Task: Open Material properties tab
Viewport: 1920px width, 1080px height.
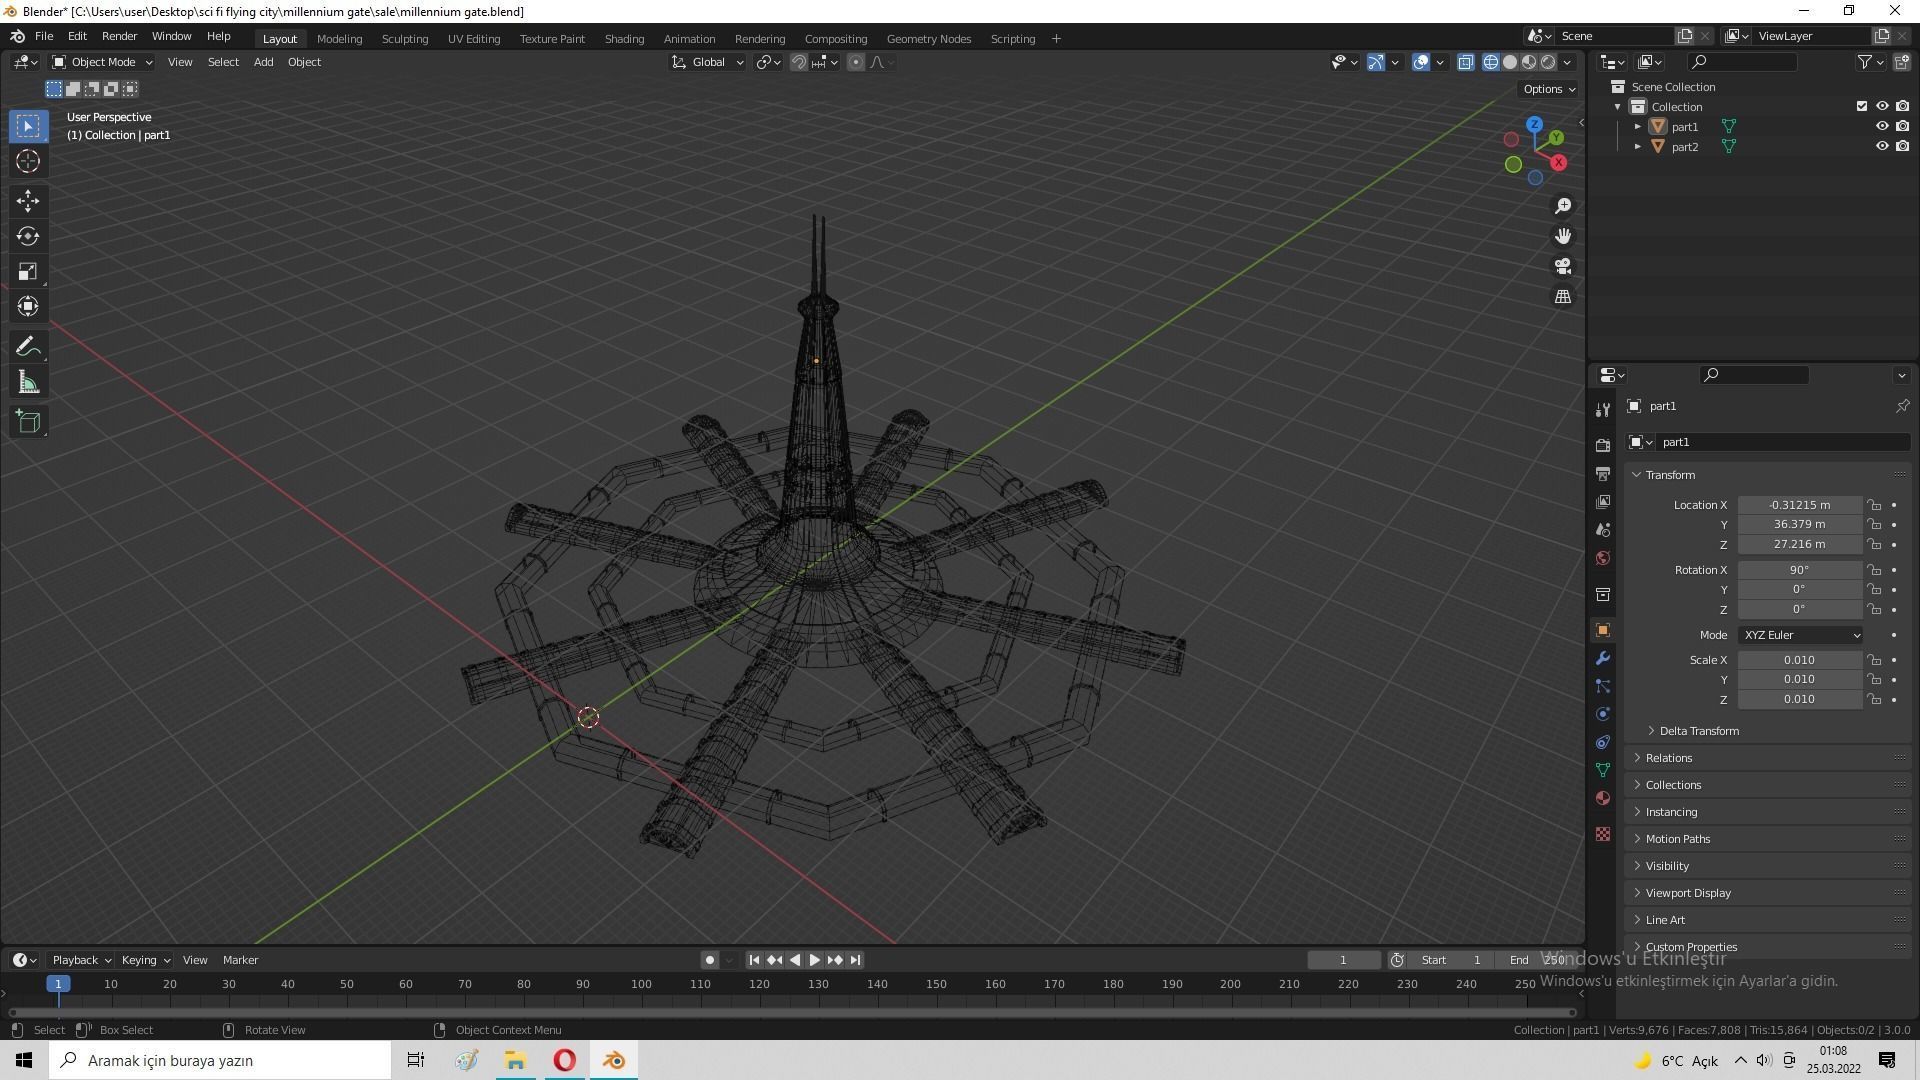Action: pos(1603,798)
